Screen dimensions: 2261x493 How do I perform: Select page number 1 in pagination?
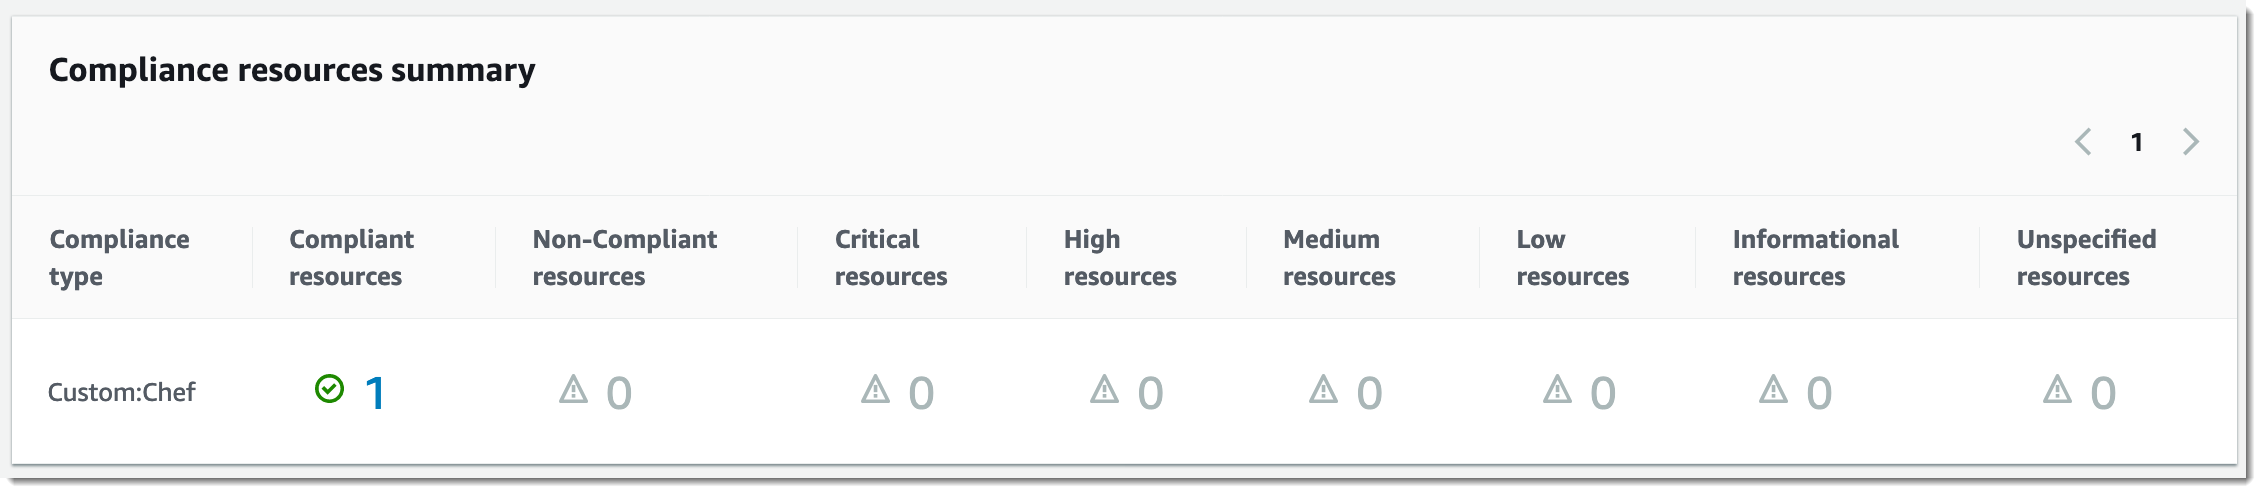(2137, 143)
